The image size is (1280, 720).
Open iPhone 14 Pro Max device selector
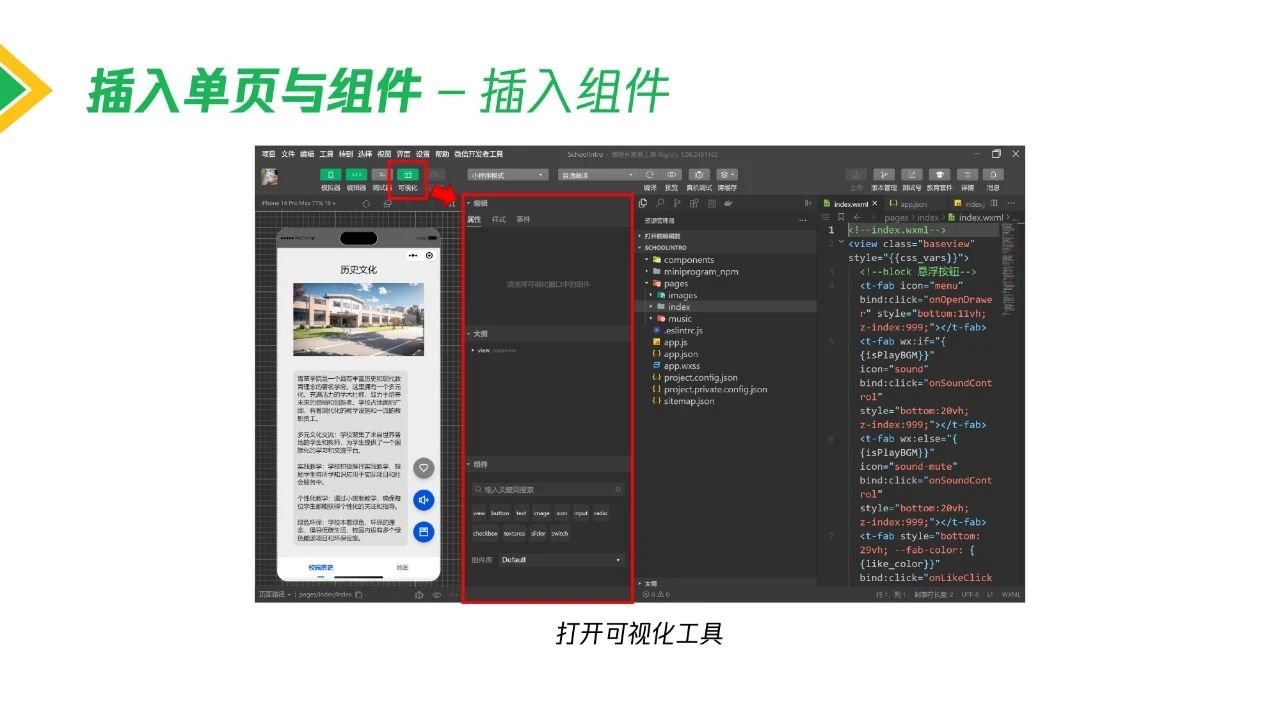pos(299,203)
